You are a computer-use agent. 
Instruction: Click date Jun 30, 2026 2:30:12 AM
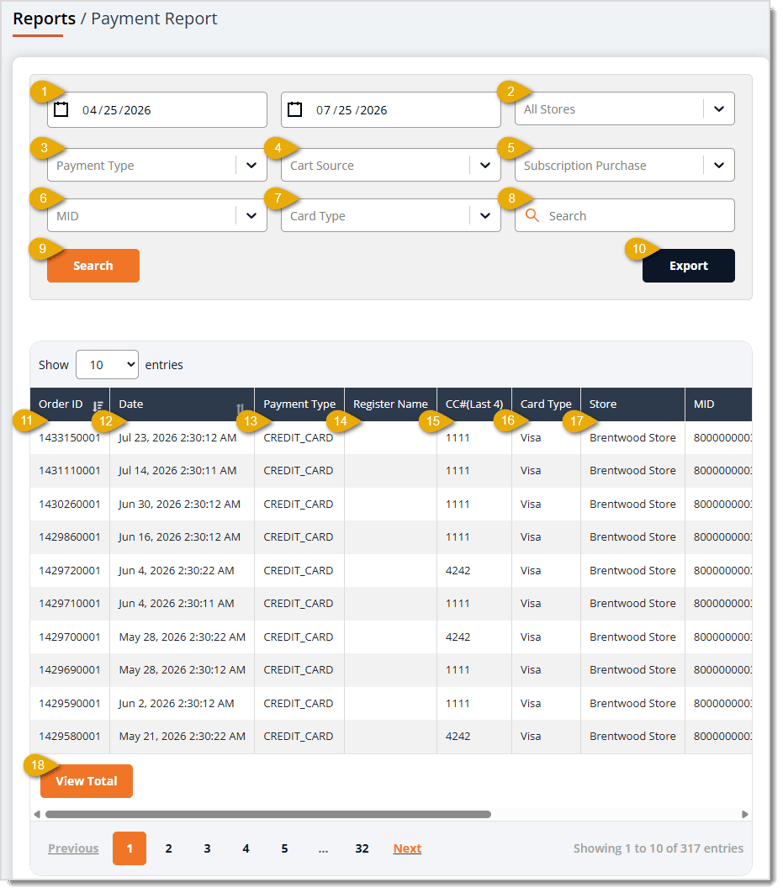(179, 504)
